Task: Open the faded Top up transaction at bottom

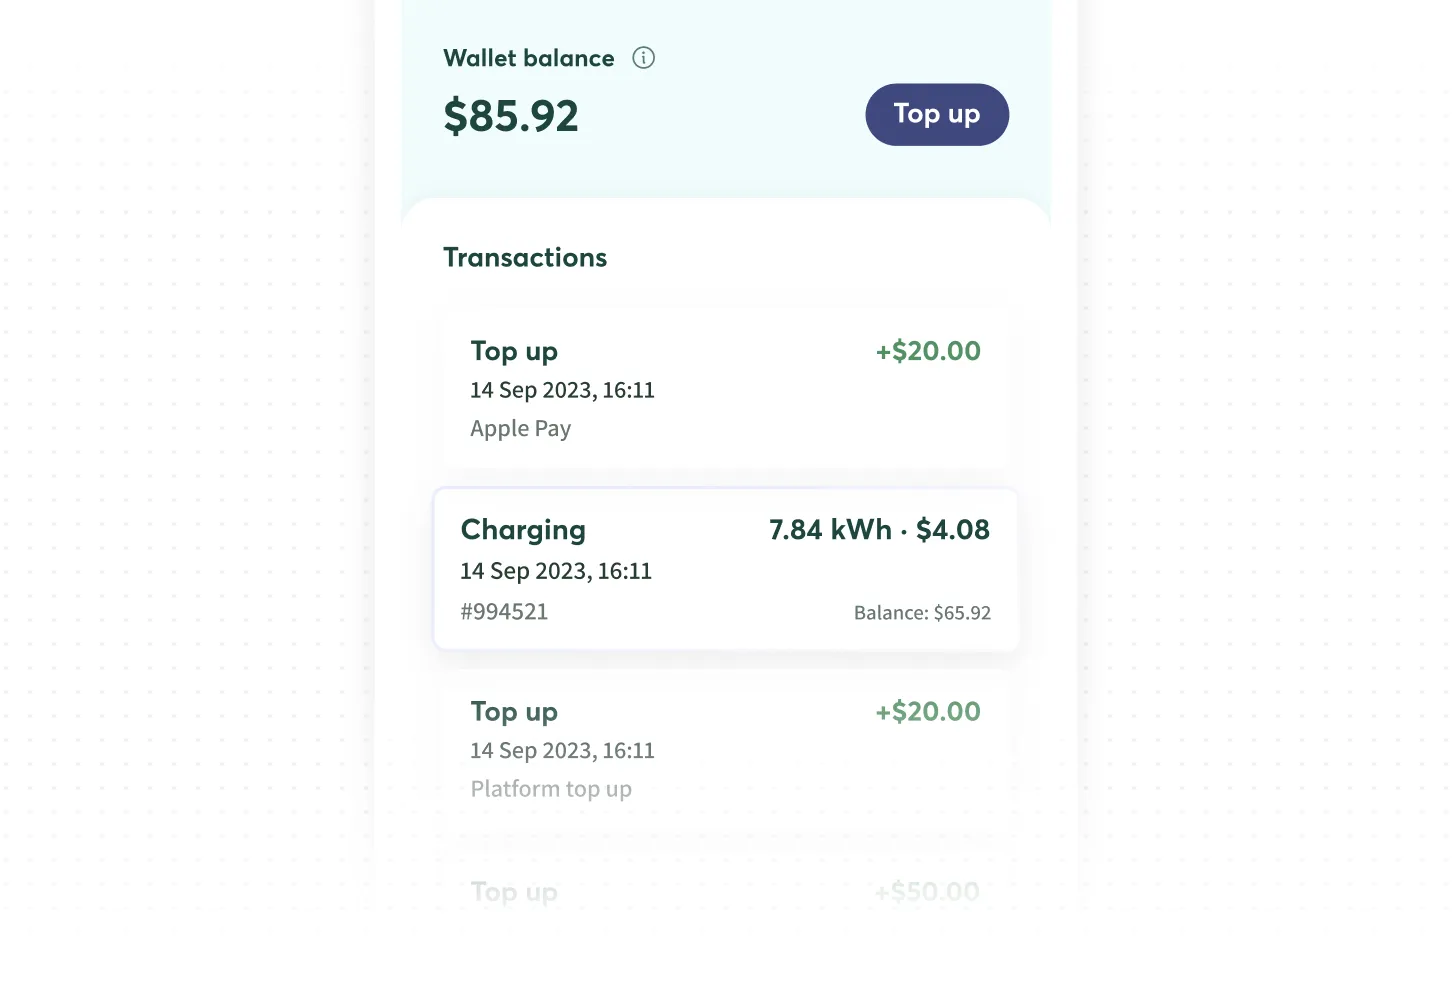Action: click(x=514, y=892)
